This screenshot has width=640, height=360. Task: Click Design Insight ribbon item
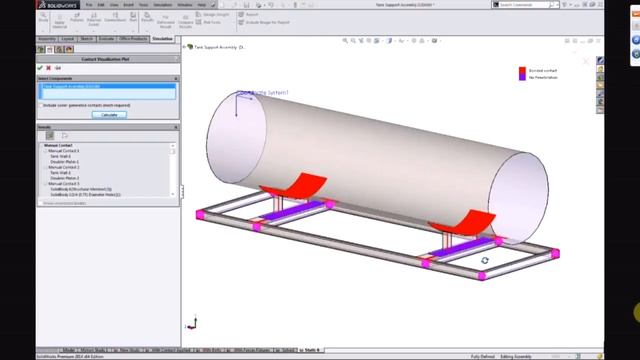tap(212, 14)
